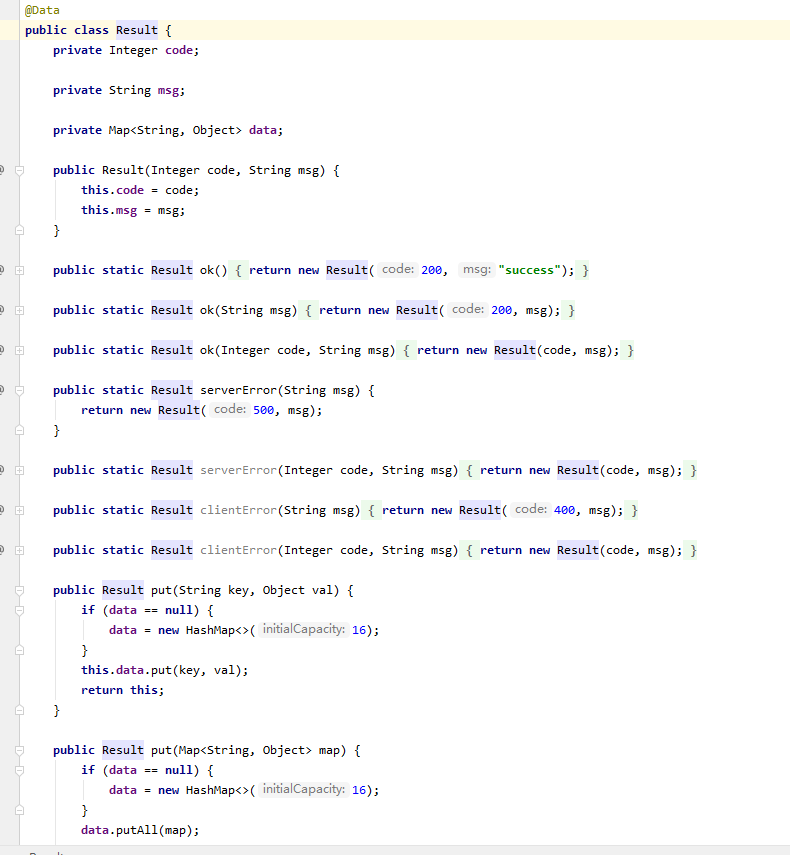Place cursor on the return this; line
Screen dimensions: 790x855
[123, 690]
